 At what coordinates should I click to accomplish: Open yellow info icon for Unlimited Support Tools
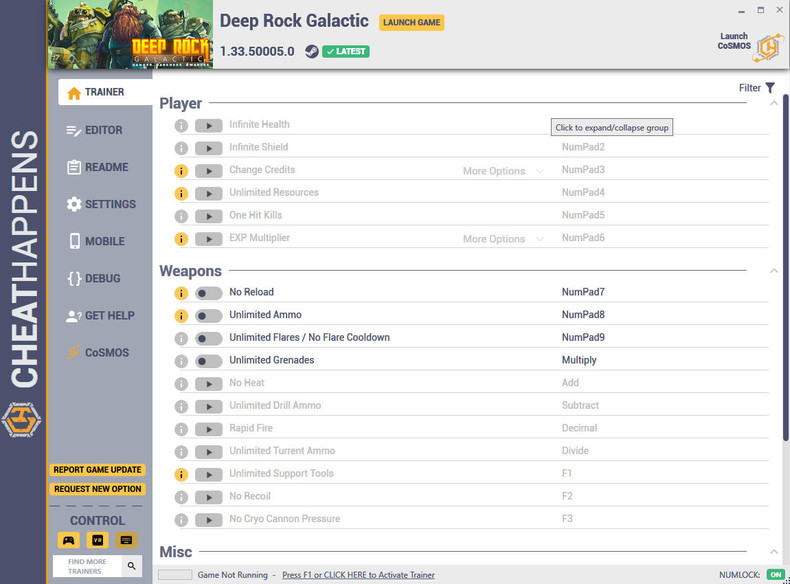181,475
